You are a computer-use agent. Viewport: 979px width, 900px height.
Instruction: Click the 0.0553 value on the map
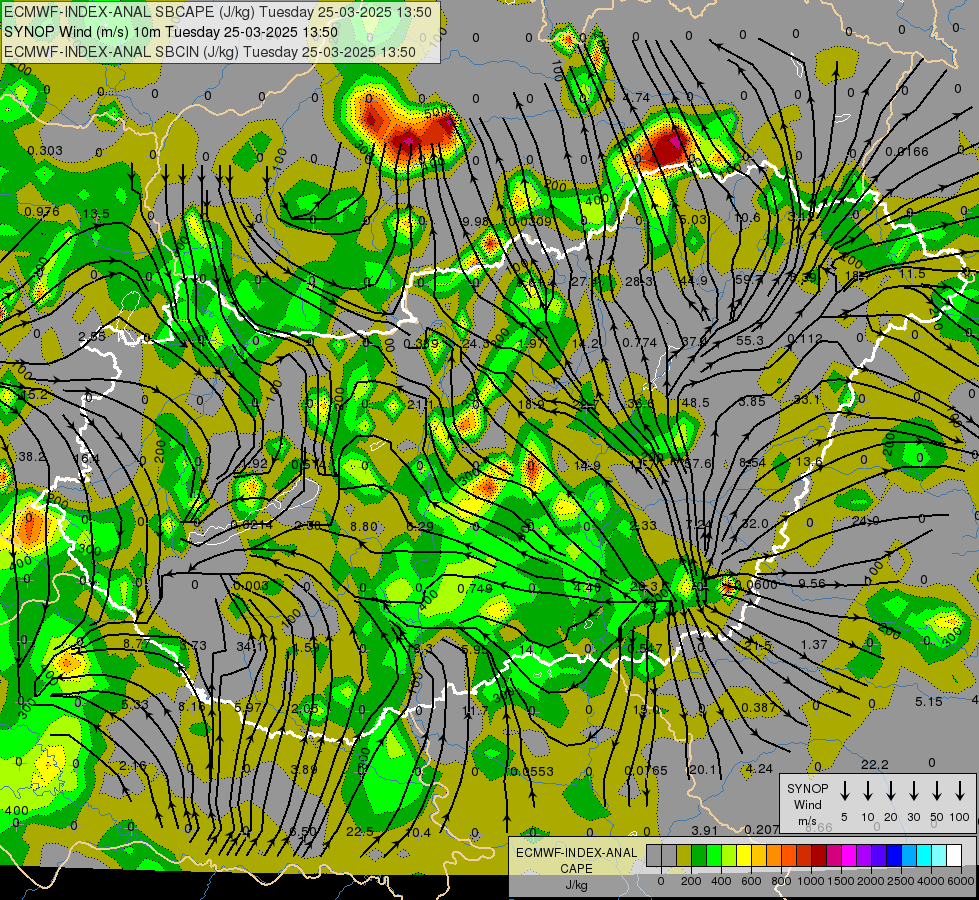(x=532, y=771)
